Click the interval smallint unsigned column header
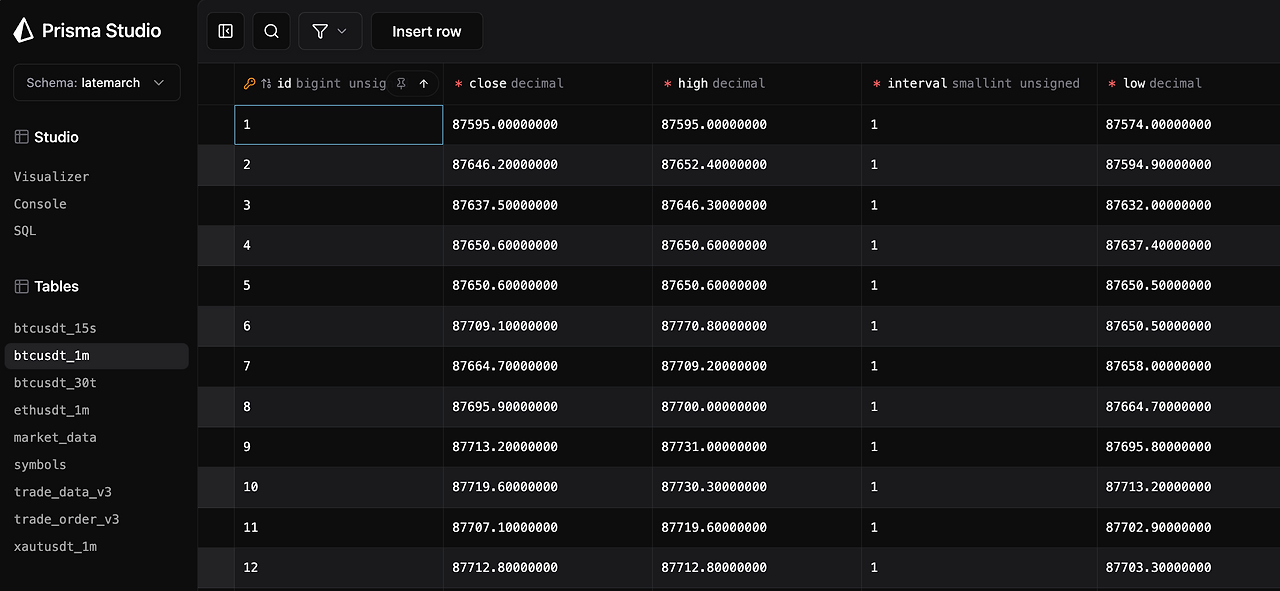 [x=979, y=83]
